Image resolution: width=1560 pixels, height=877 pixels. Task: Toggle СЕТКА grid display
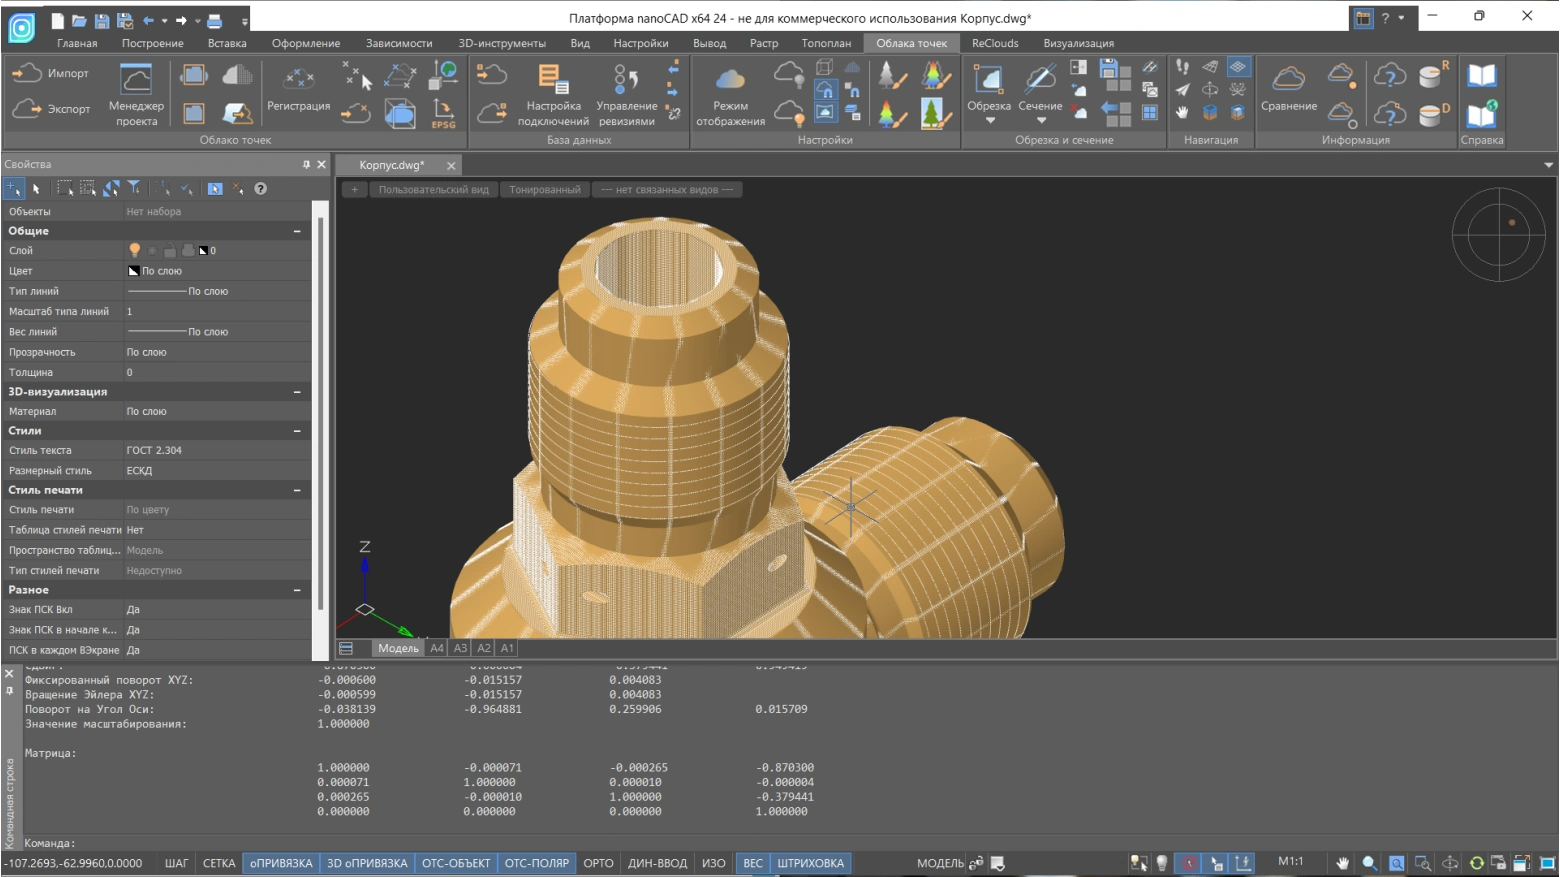[219, 863]
